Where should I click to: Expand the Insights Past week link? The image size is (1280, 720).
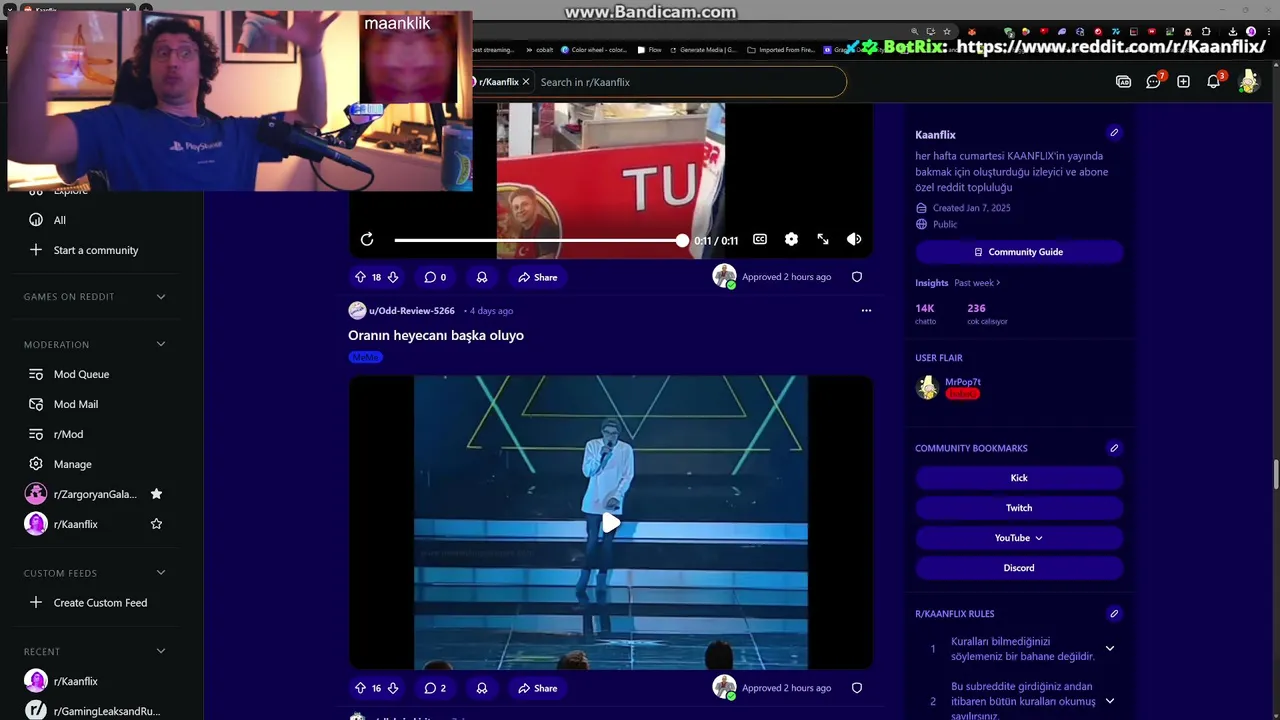pyautogui.click(x=977, y=283)
